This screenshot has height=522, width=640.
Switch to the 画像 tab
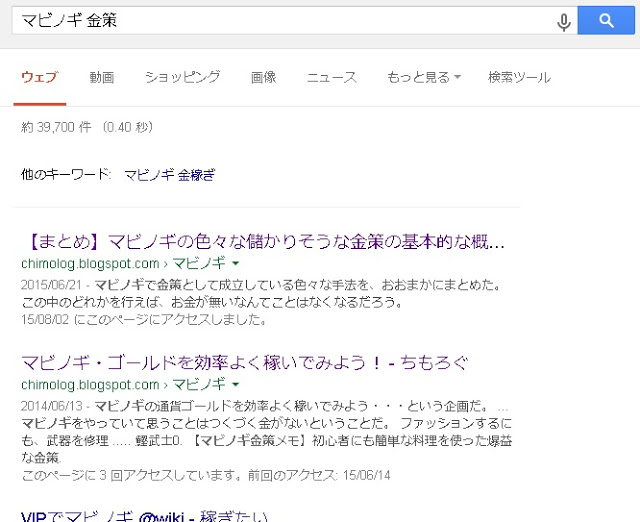click(263, 77)
